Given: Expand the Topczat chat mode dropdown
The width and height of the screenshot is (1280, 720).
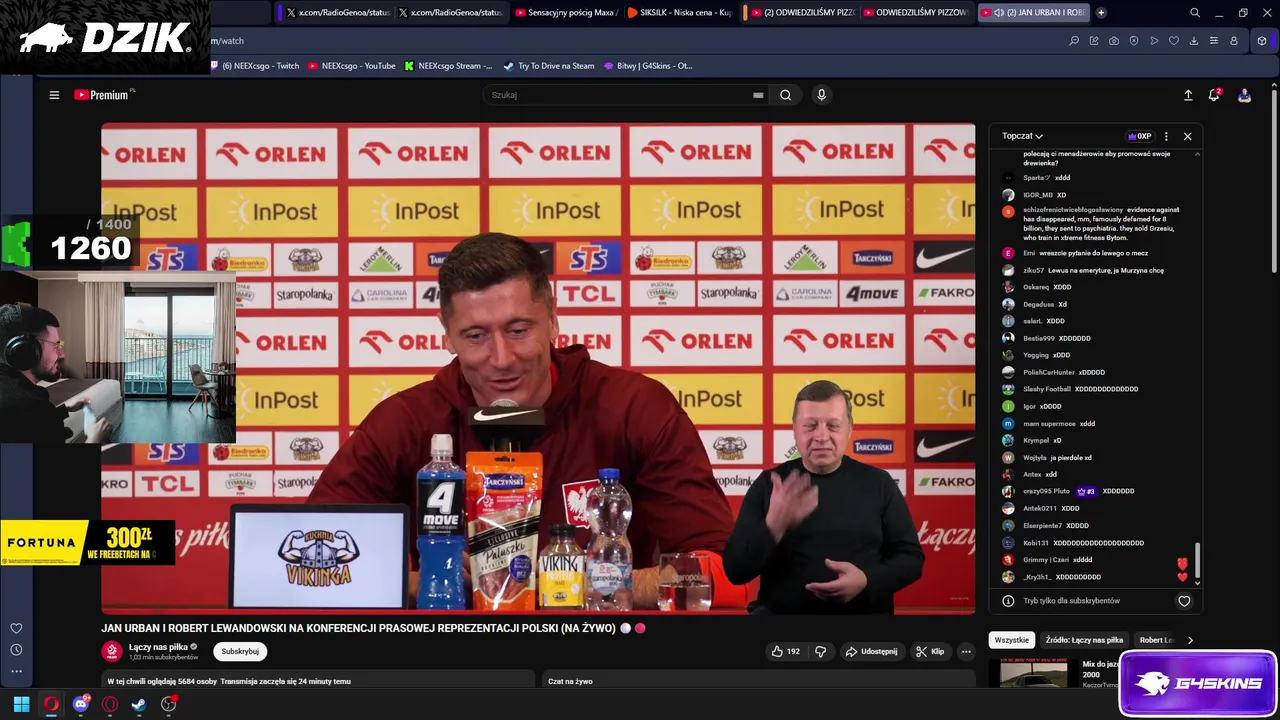Looking at the screenshot, I should tap(1022, 136).
